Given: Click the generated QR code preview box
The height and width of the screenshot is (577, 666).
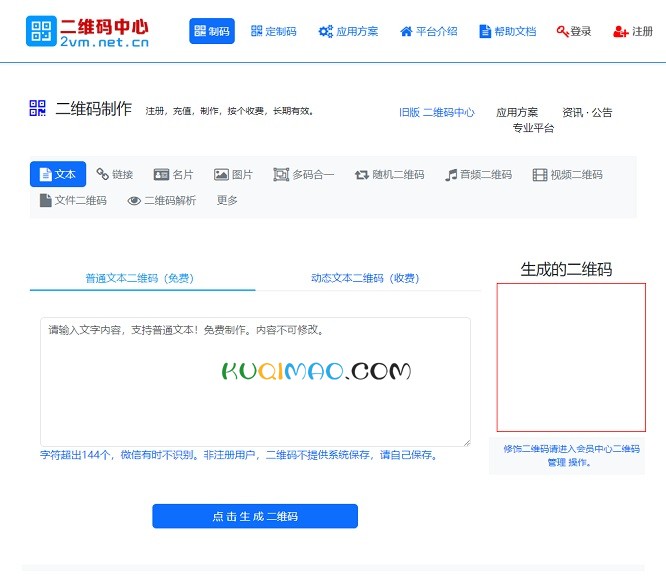Looking at the screenshot, I should click(x=571, y=357).
